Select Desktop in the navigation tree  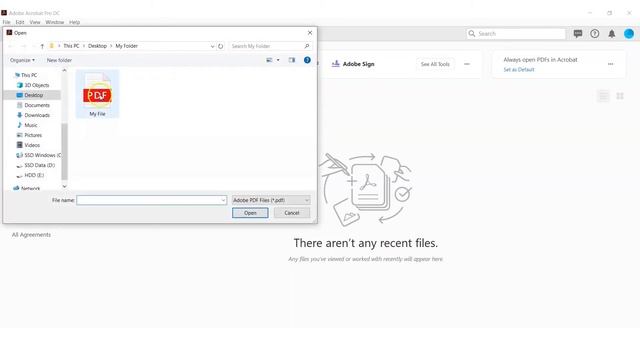tap(33, 95)
